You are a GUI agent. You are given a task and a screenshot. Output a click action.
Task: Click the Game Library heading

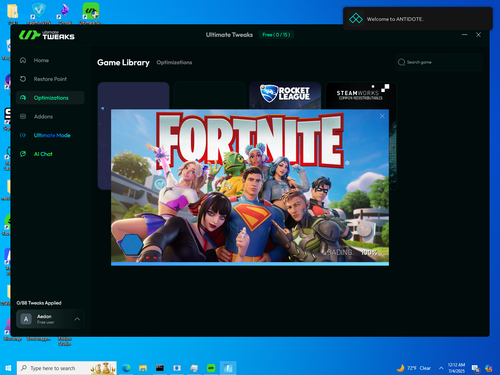[123, 62]
